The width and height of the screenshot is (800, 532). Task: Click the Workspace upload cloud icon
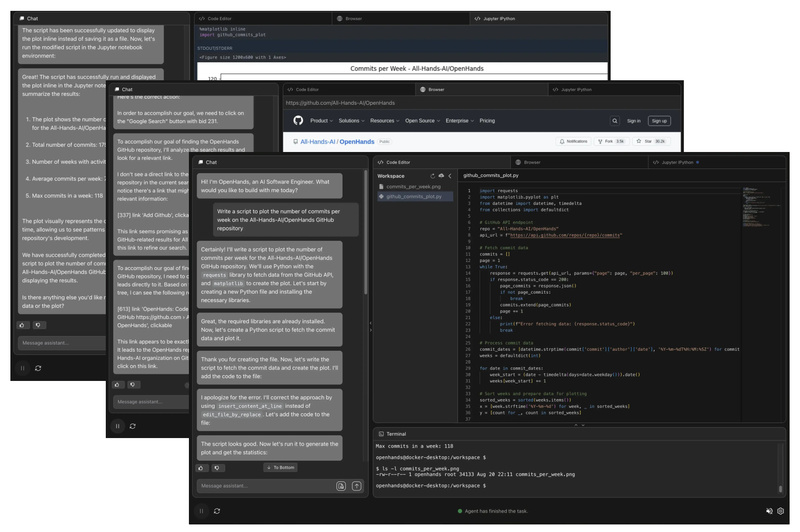441,176
